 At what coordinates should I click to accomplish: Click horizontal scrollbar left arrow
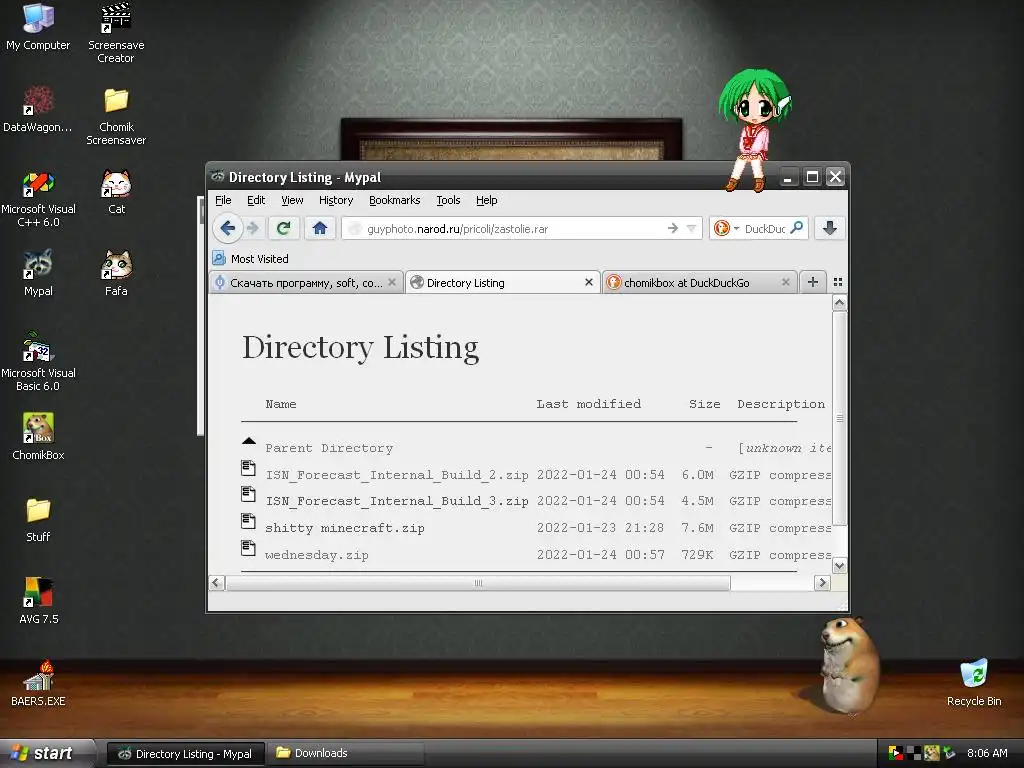[217, 583]
